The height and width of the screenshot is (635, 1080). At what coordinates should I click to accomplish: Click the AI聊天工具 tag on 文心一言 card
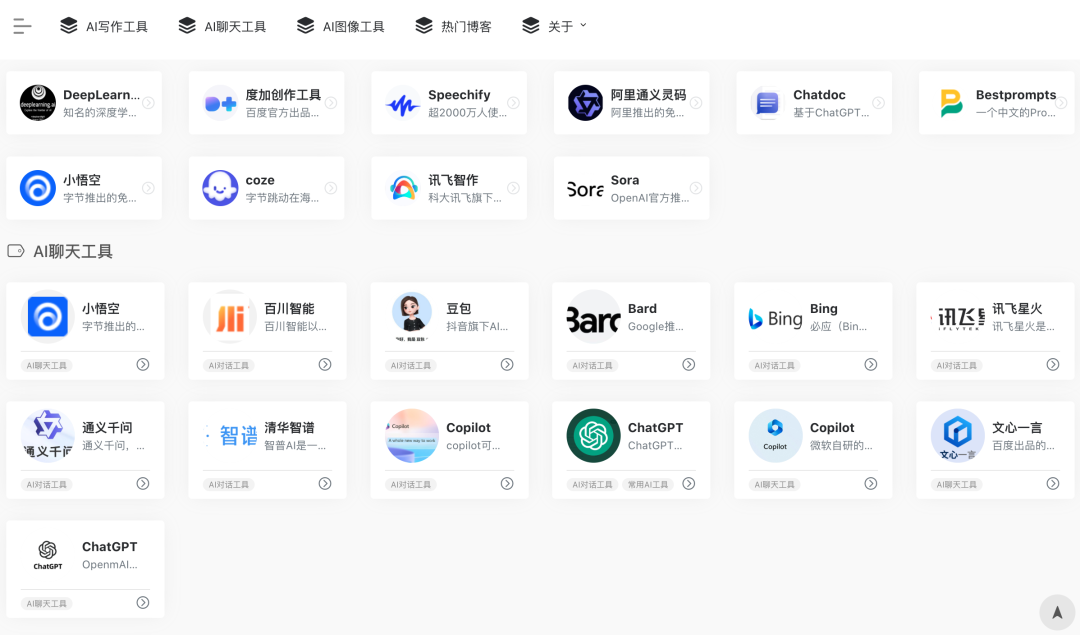tap(957, 485)
